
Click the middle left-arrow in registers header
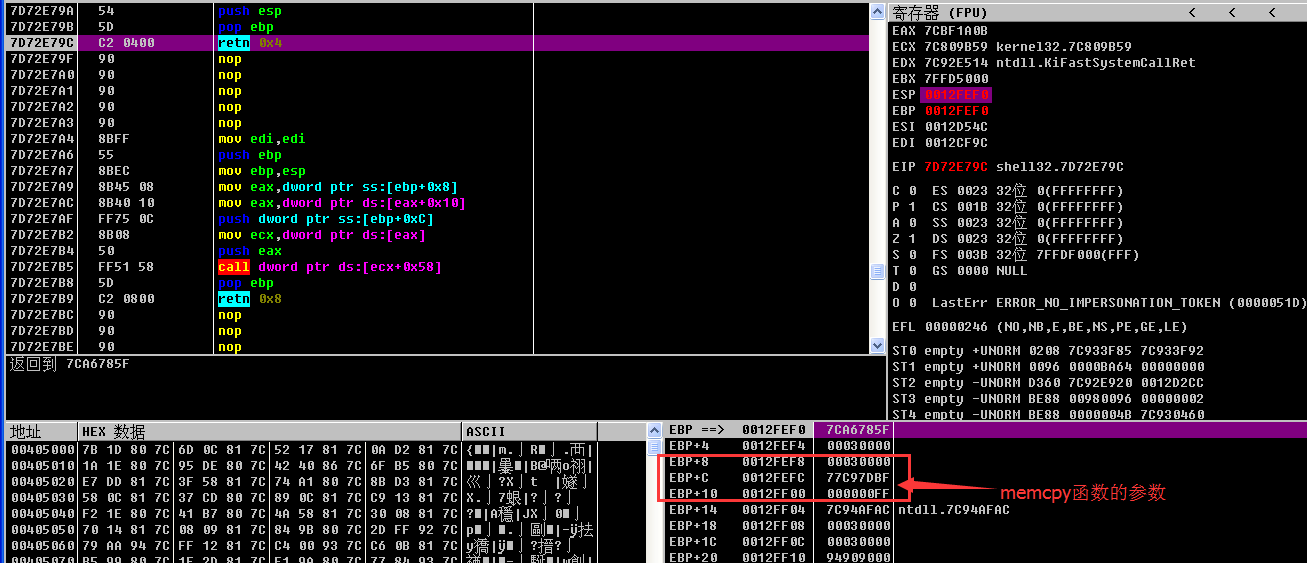pos(1232,12)
